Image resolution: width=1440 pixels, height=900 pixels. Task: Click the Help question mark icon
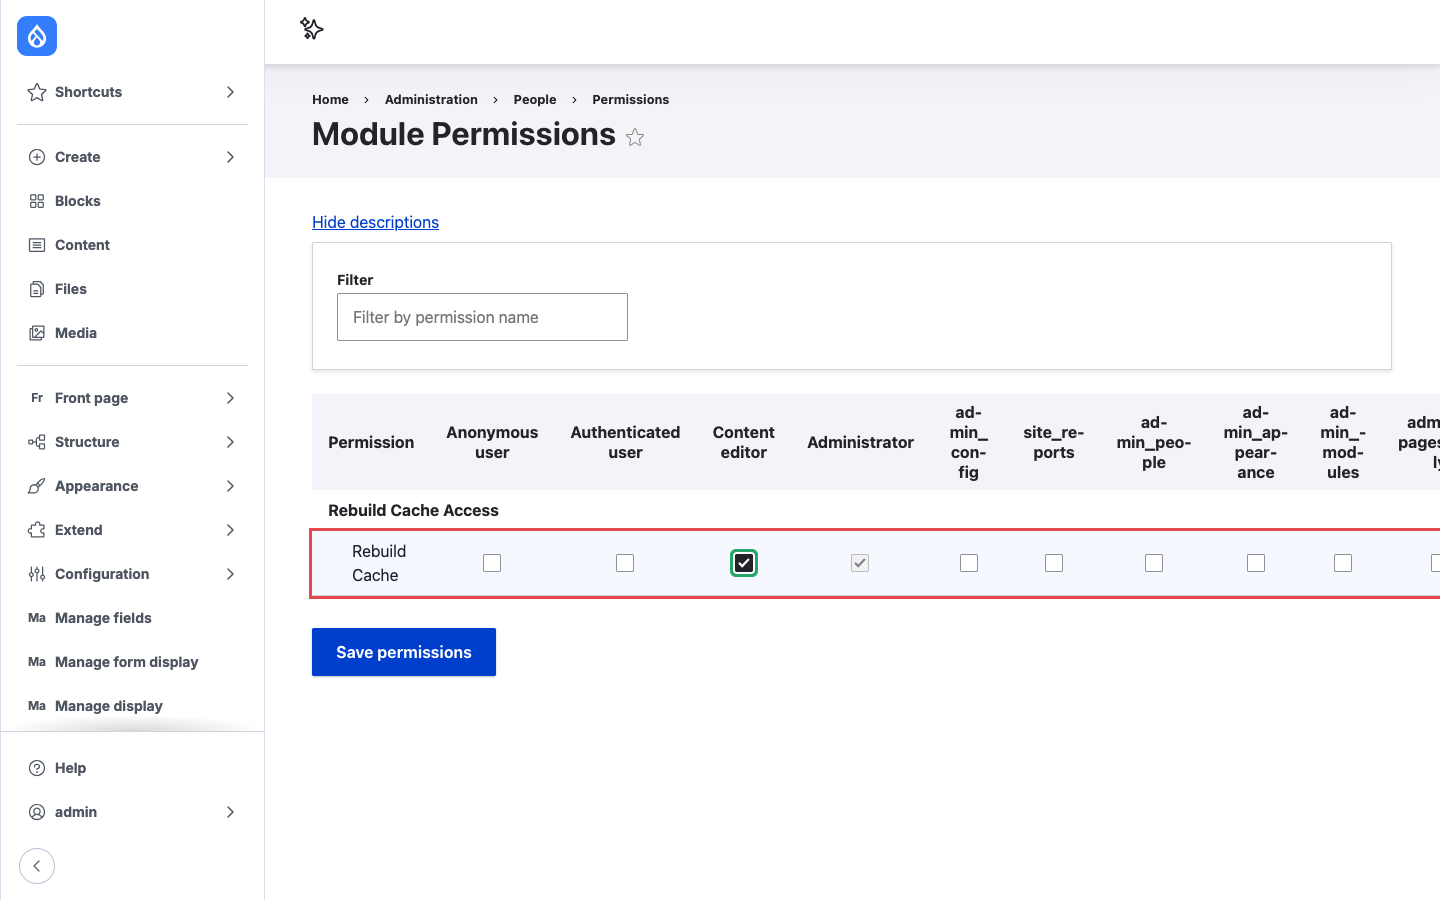pos(37,768)
